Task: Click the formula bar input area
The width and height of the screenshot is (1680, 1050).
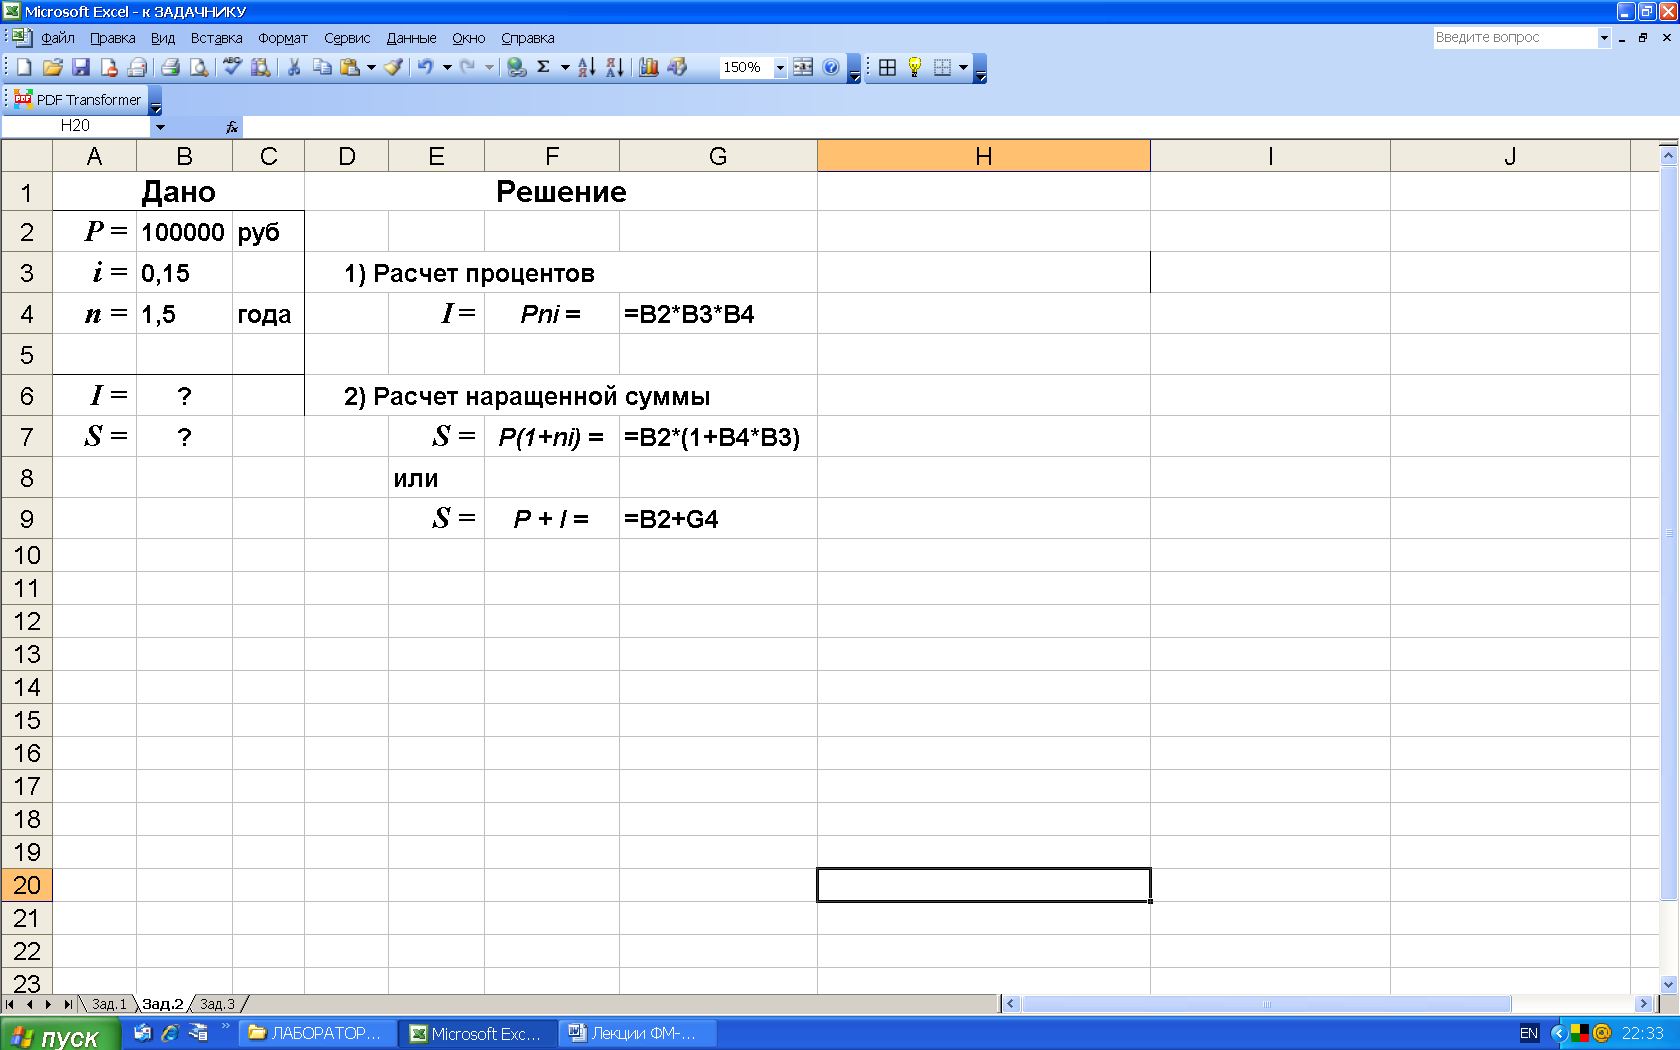Action: click(x=960, y=126)
